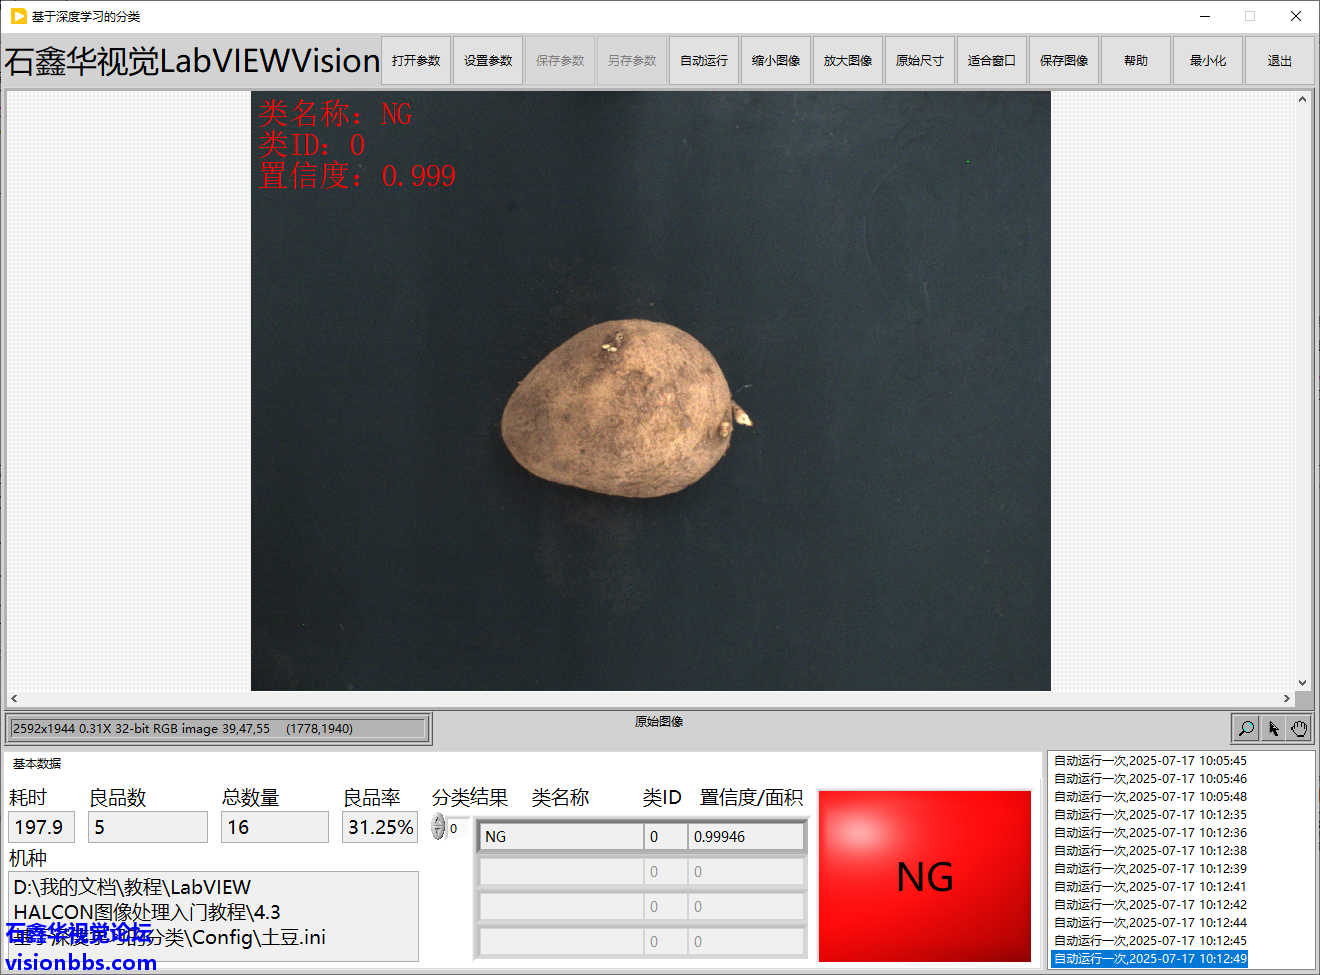The height and width of the screenshot is (975, 1320).
Task: Click the 打开参数 toolbar button
Action: (416, 61)
